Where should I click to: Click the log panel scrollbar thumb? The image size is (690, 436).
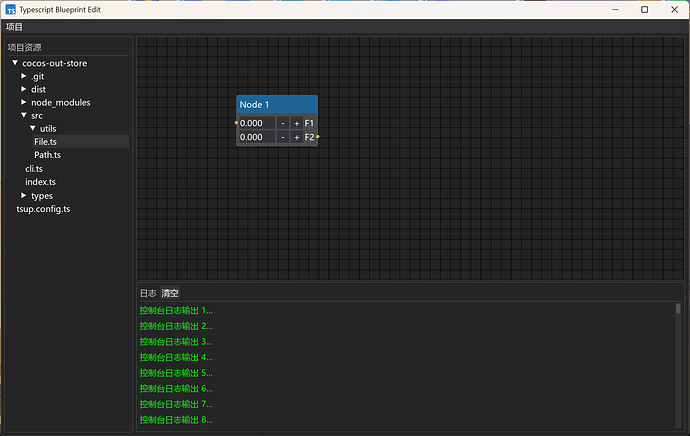[x=678, y=308]
